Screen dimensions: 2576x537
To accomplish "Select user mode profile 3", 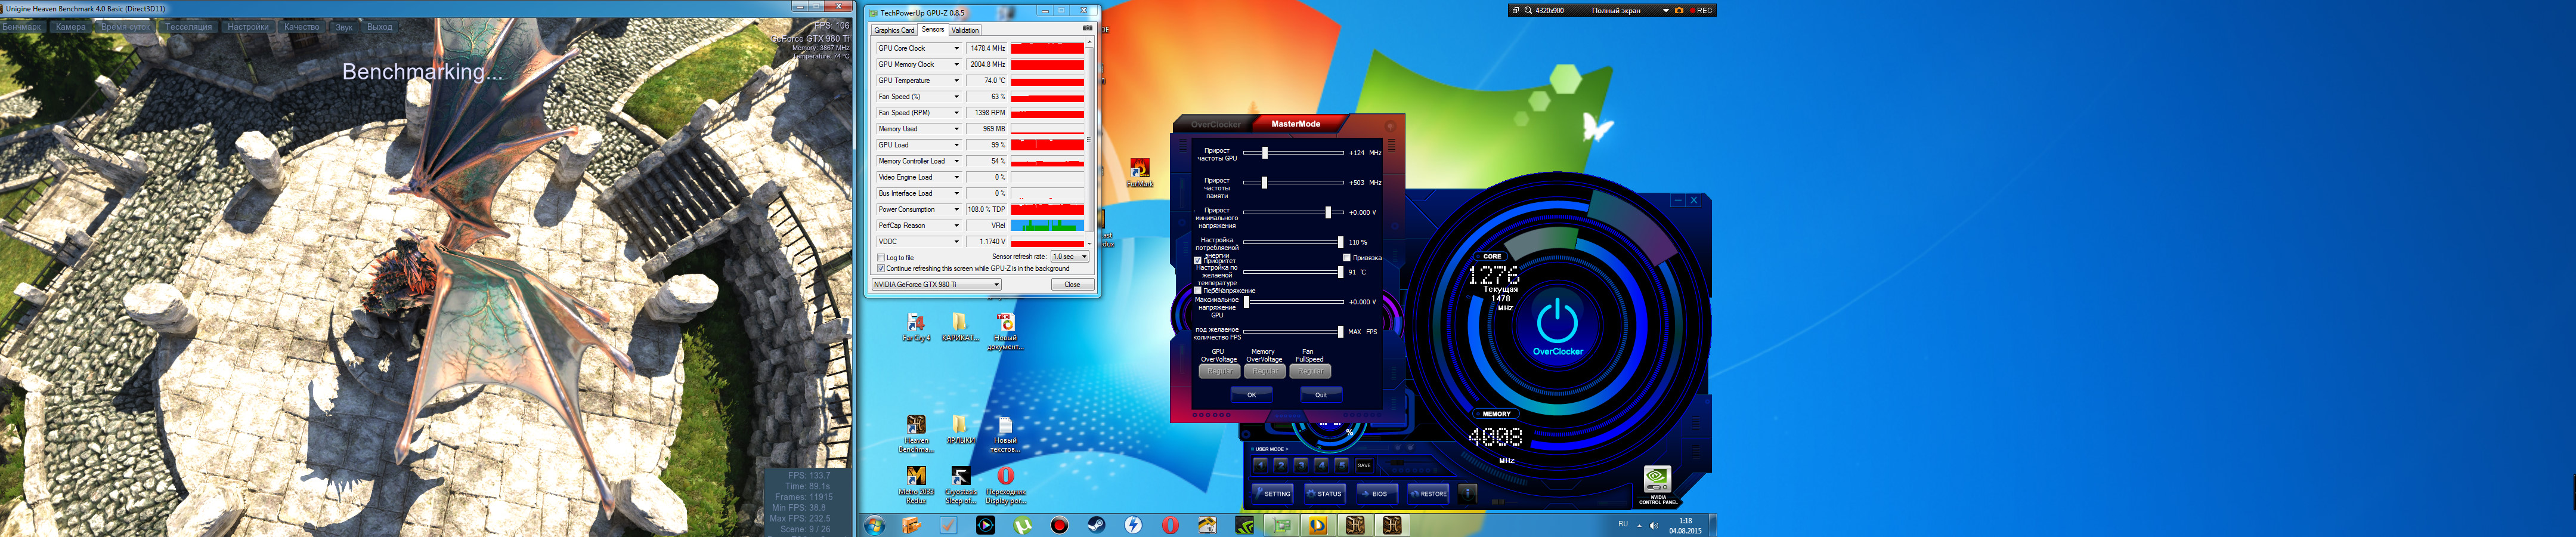I will 1301,465.
